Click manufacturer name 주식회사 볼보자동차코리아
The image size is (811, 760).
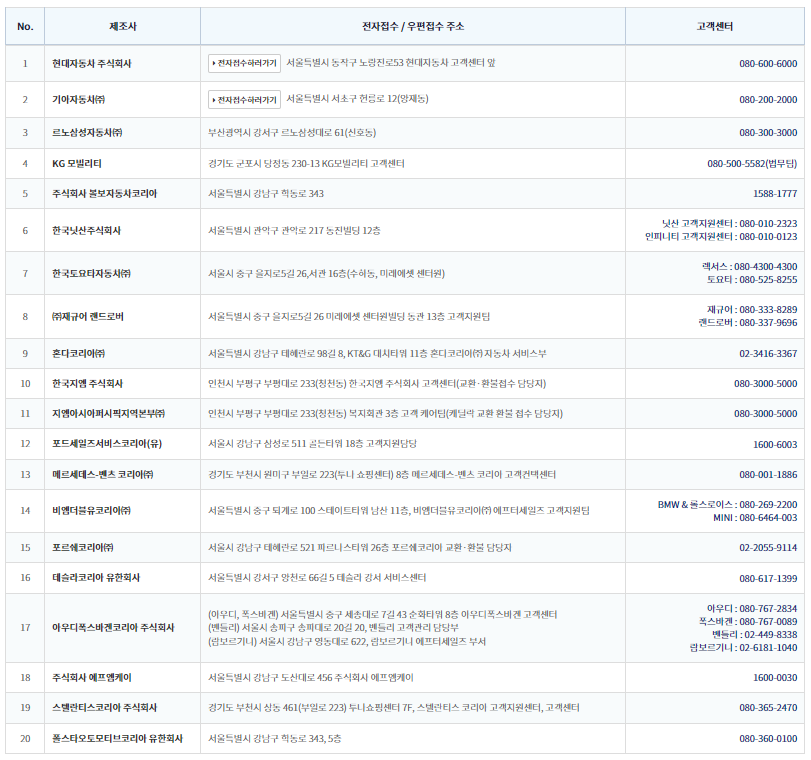(104, 193)
